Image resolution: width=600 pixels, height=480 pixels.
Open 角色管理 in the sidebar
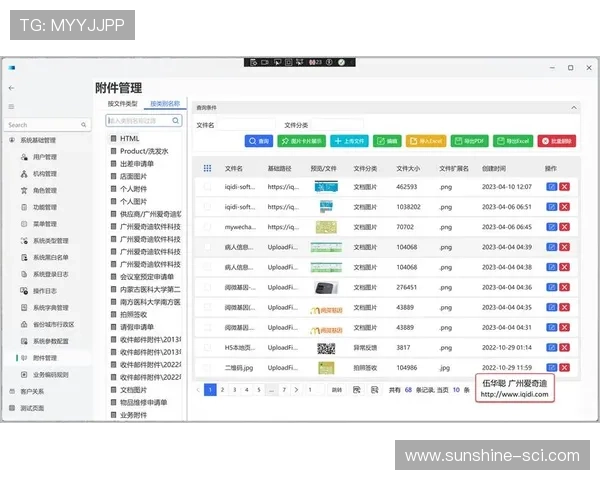tap(44, 191)
